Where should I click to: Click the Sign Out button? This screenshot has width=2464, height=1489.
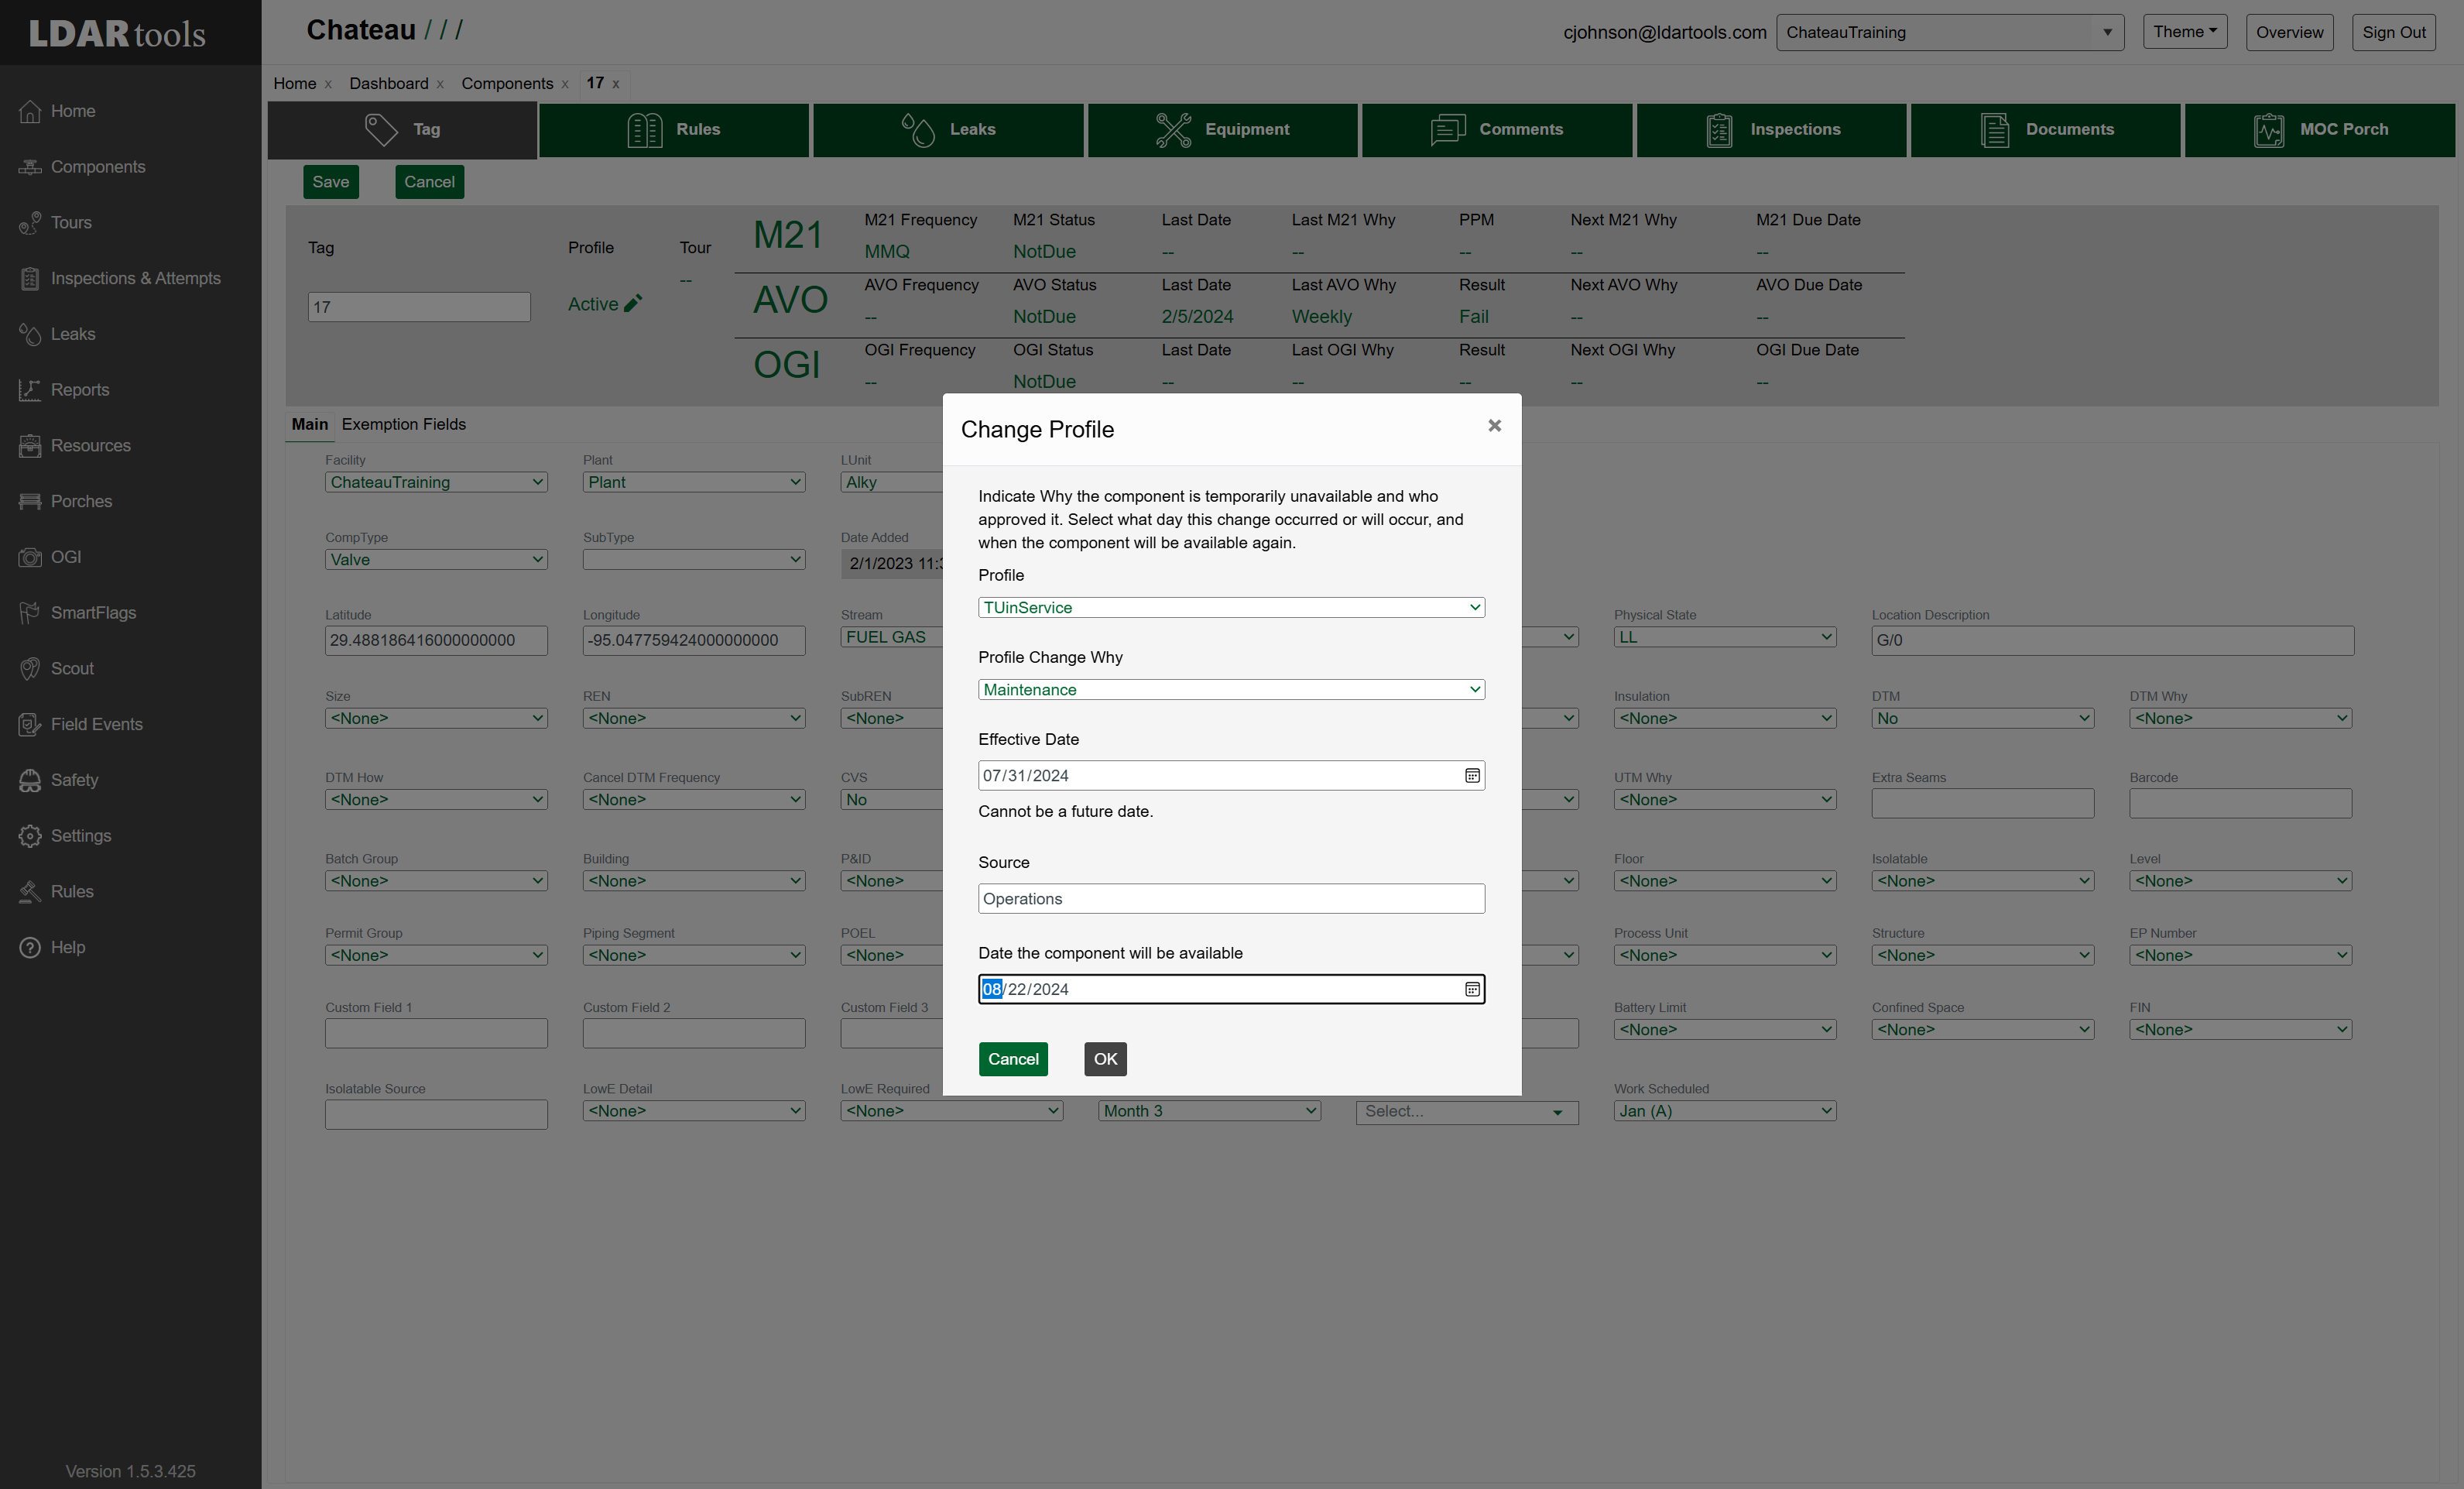click(2393, 32)
